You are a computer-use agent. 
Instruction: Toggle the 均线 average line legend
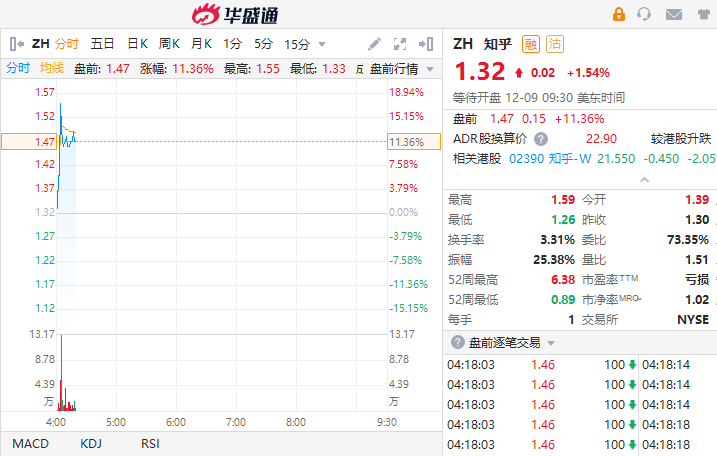[x=52, y=68]
